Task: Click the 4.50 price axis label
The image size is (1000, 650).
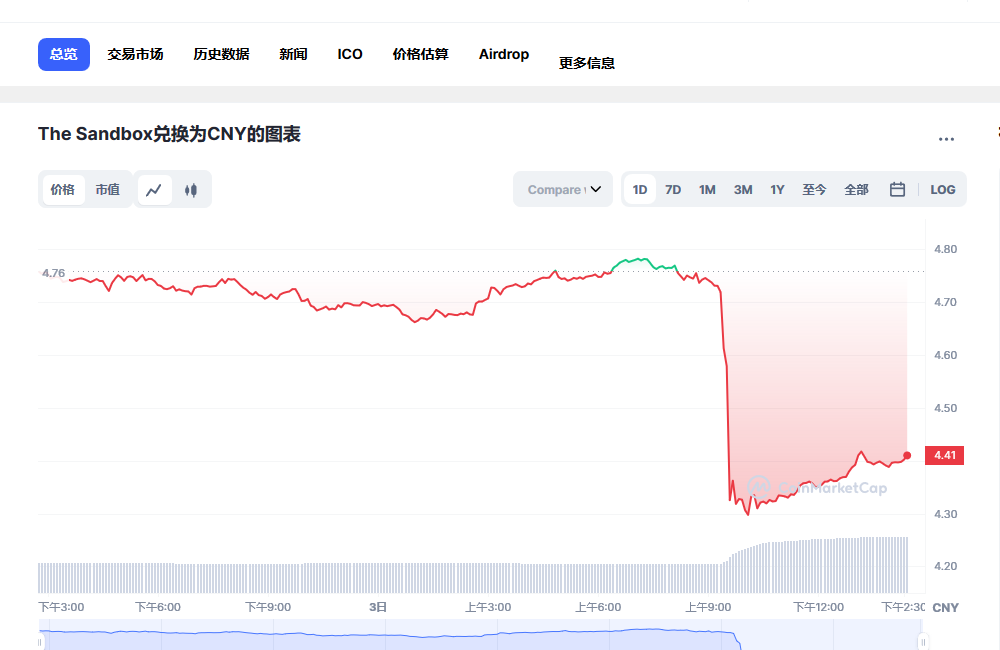Action: click(x=945, y=408)
